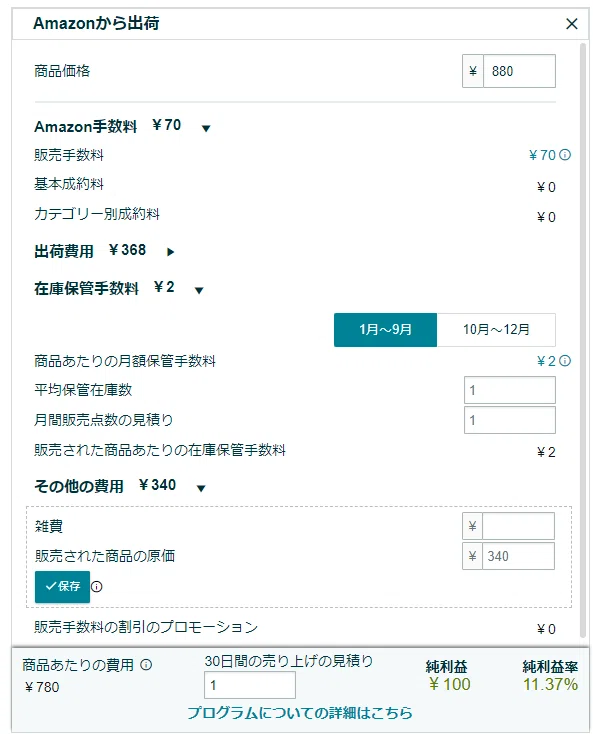Click the 平均保管在庫数 input field
Screen dimensions: 593x734
pyautogui.click(x=510, y=390)
